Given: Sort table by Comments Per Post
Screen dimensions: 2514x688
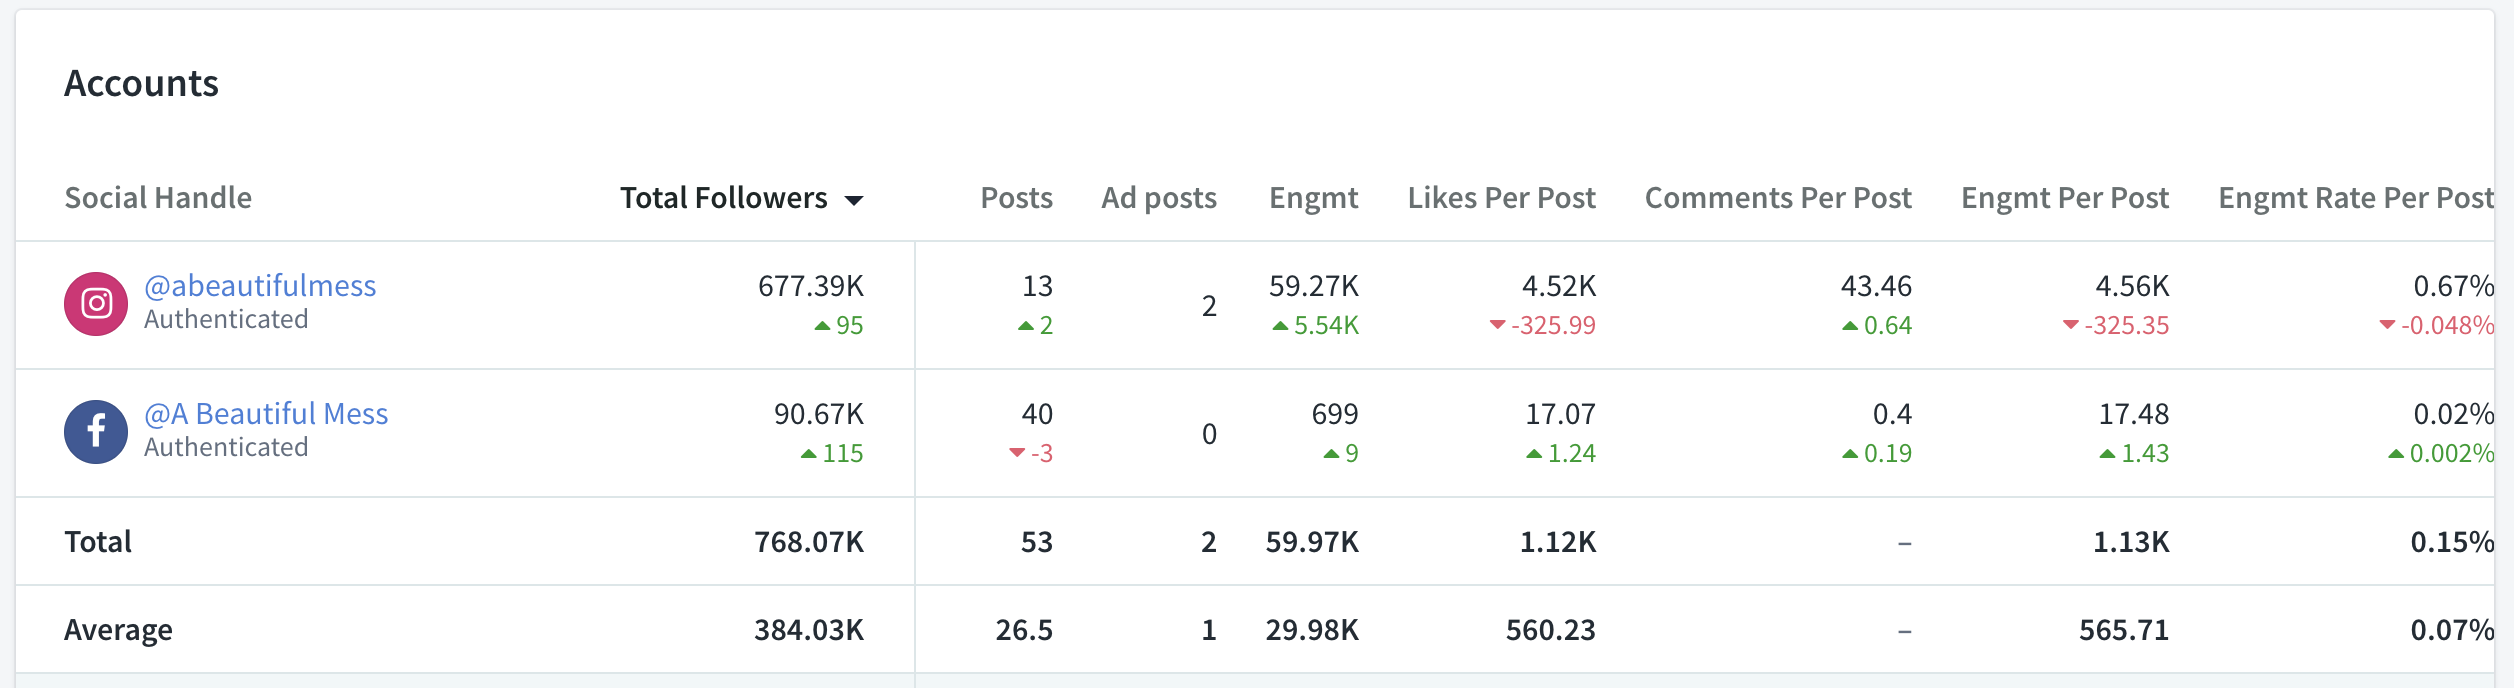Looking at the screenshot, I should point(1778,198).
